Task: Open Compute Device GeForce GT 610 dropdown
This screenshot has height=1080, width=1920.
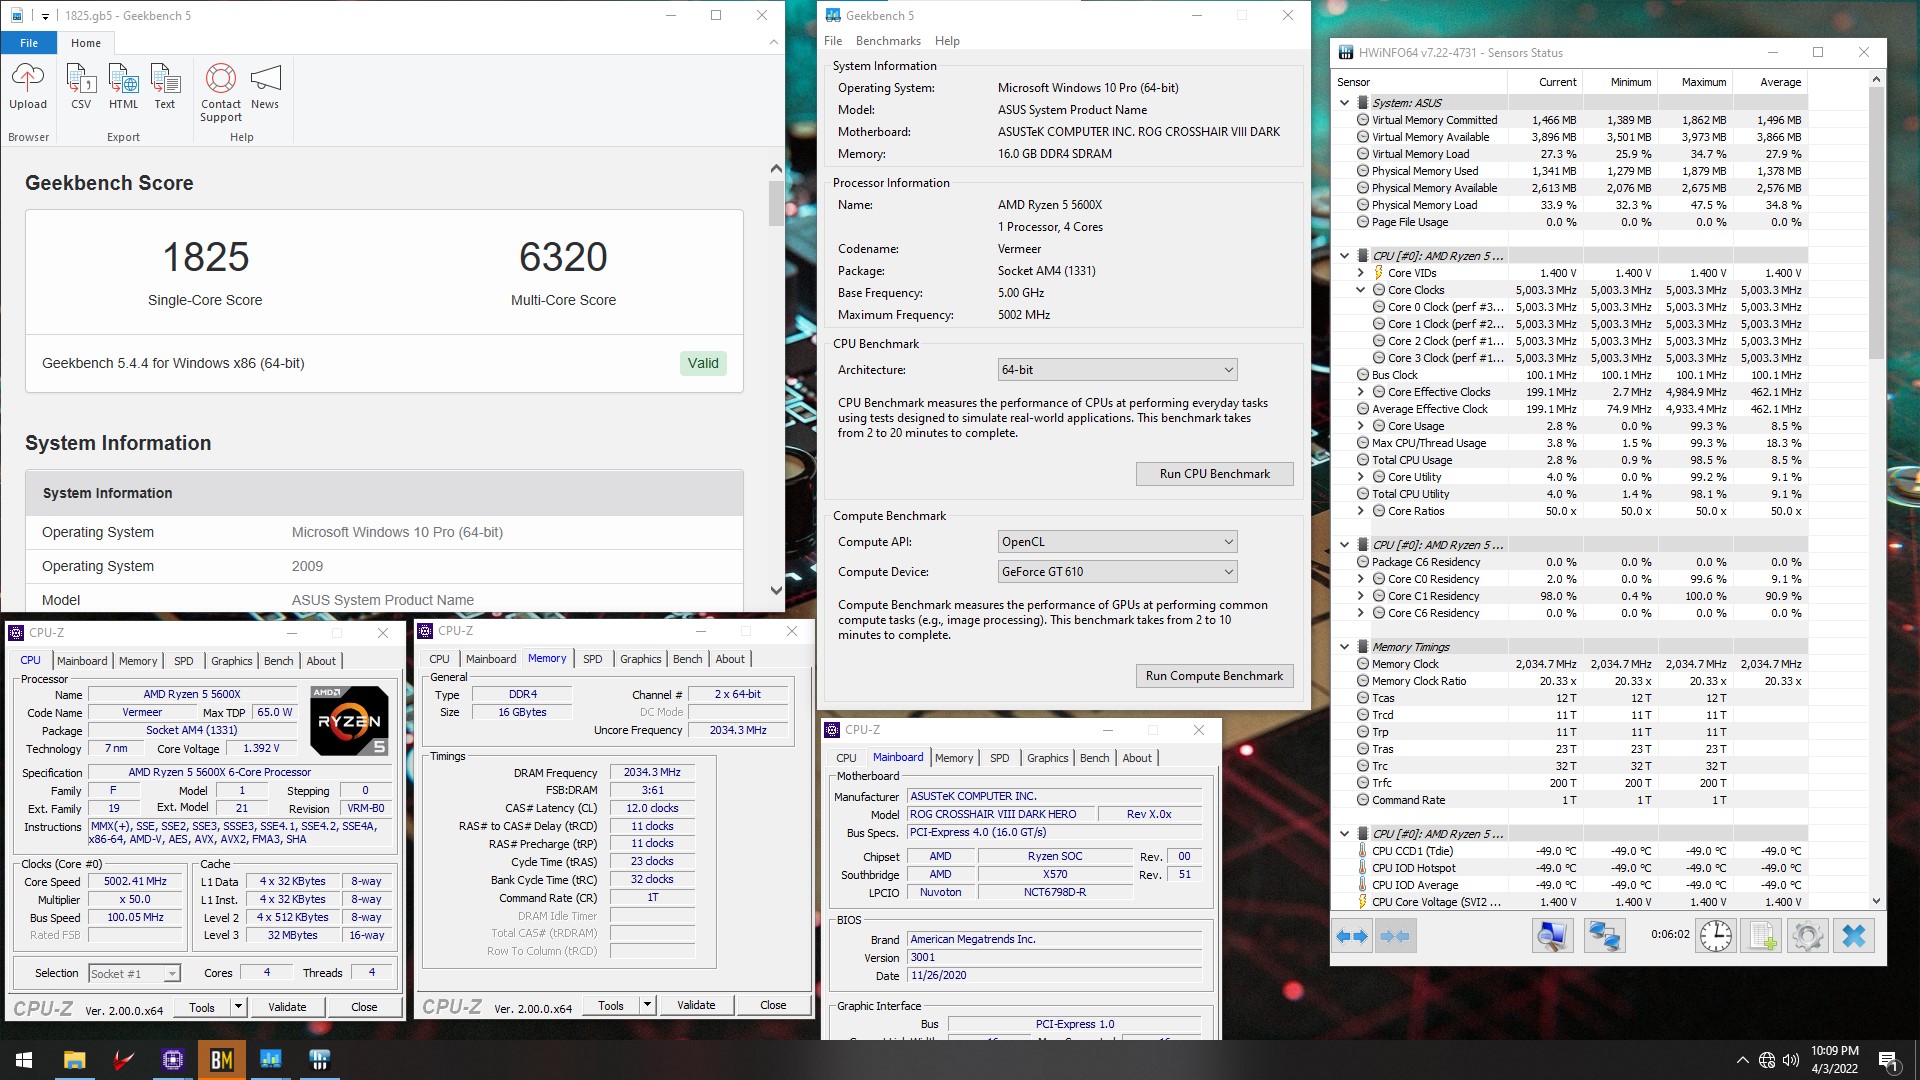Action: coord(1117,572)
